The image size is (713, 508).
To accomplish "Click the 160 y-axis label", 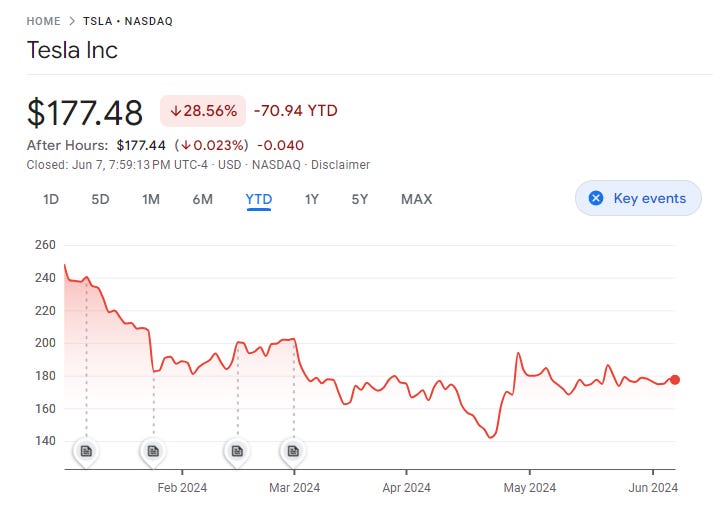I will pos(45,408).
